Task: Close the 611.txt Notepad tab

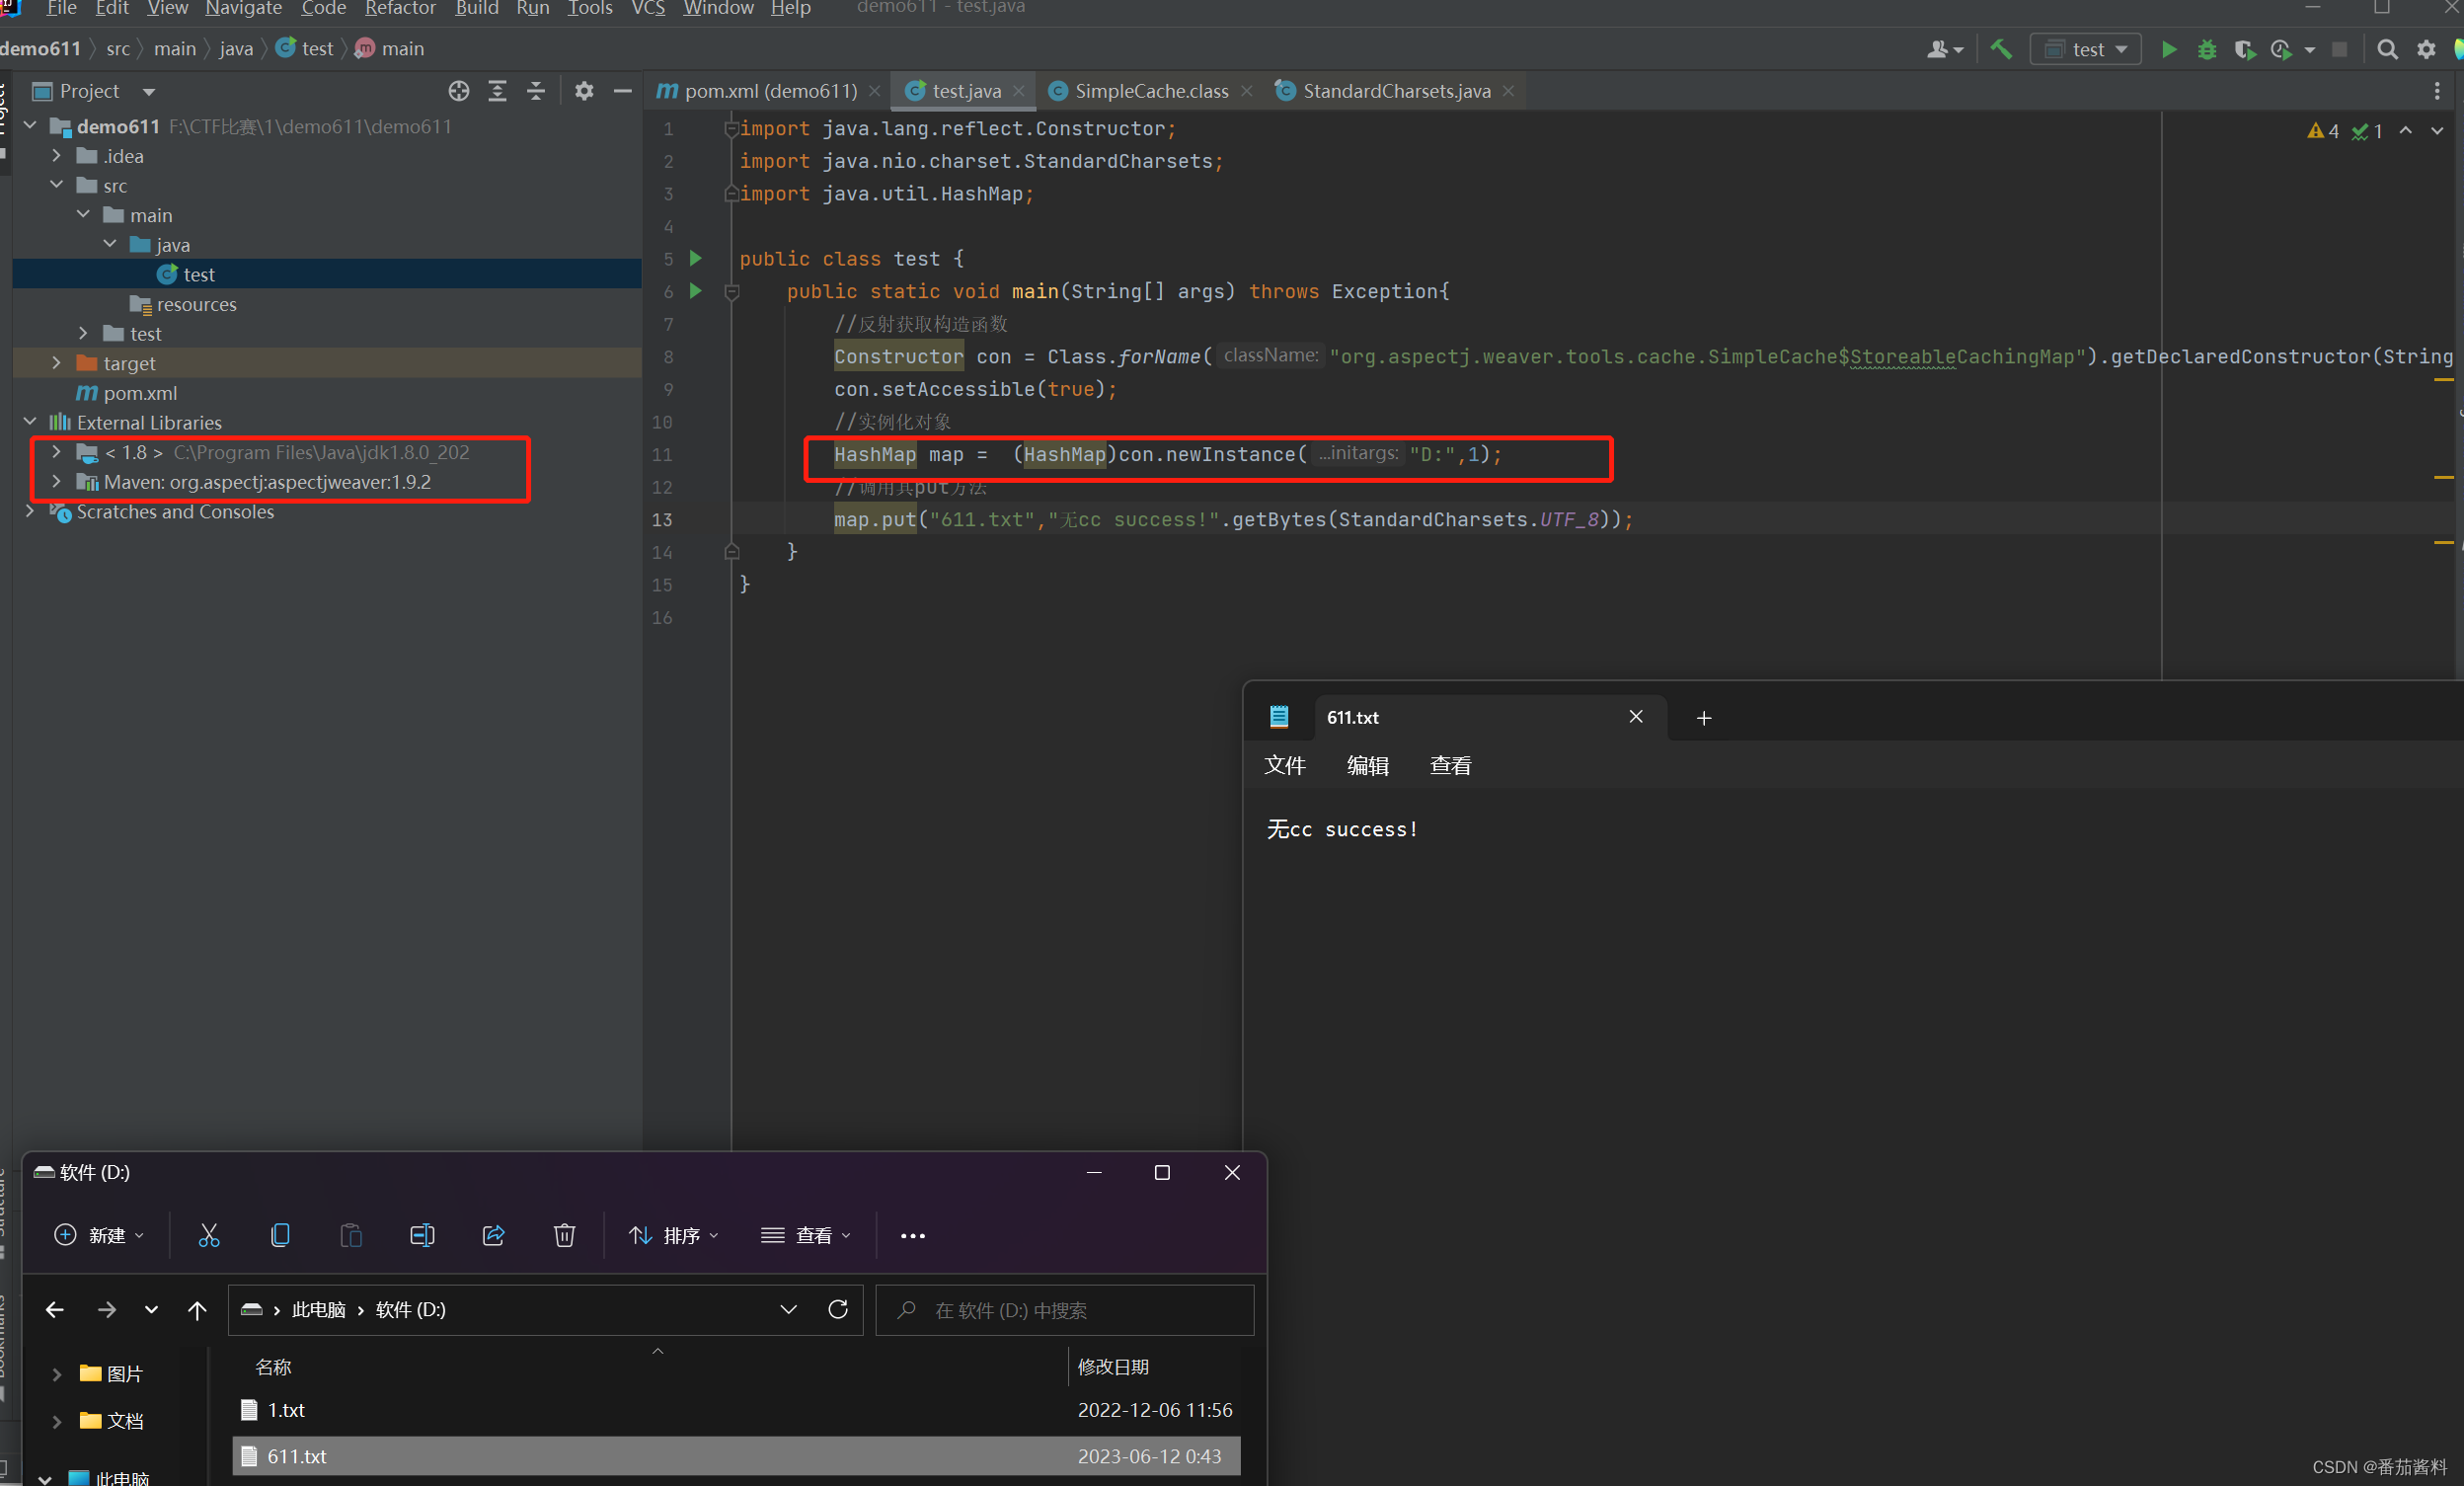Action: tap(1636, 717)
